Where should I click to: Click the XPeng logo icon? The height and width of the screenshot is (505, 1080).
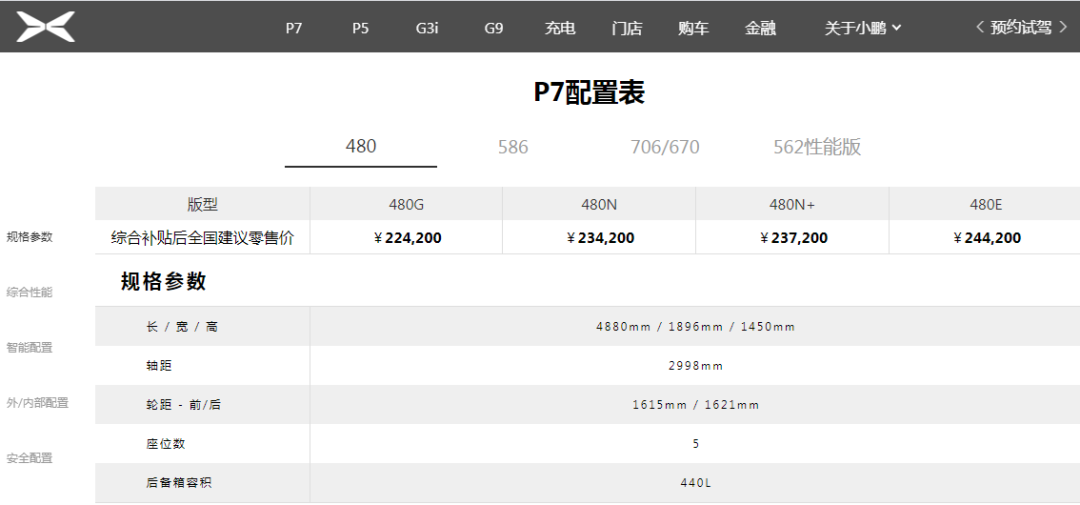(46, 27)
